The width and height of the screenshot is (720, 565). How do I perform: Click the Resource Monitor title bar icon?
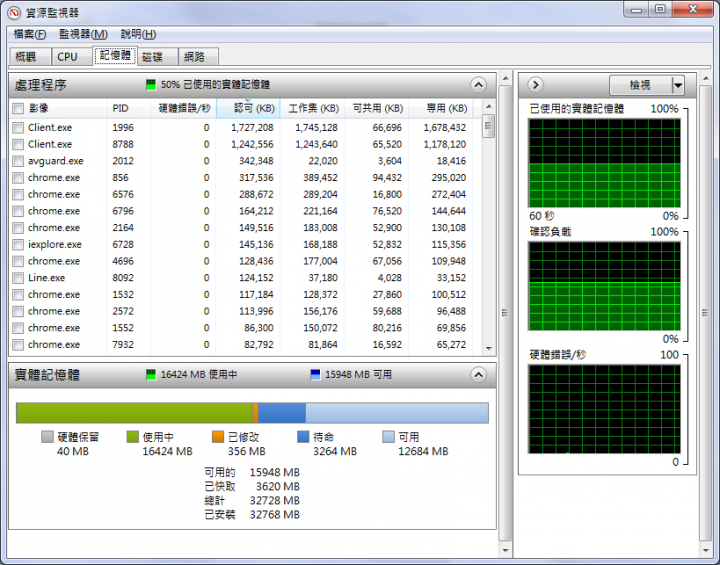coord(14,12)
